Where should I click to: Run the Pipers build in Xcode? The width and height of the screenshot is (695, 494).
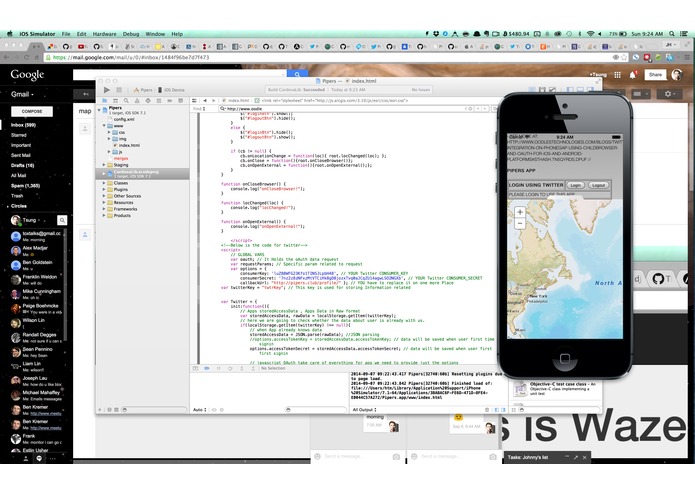click(x=107, y=90)
